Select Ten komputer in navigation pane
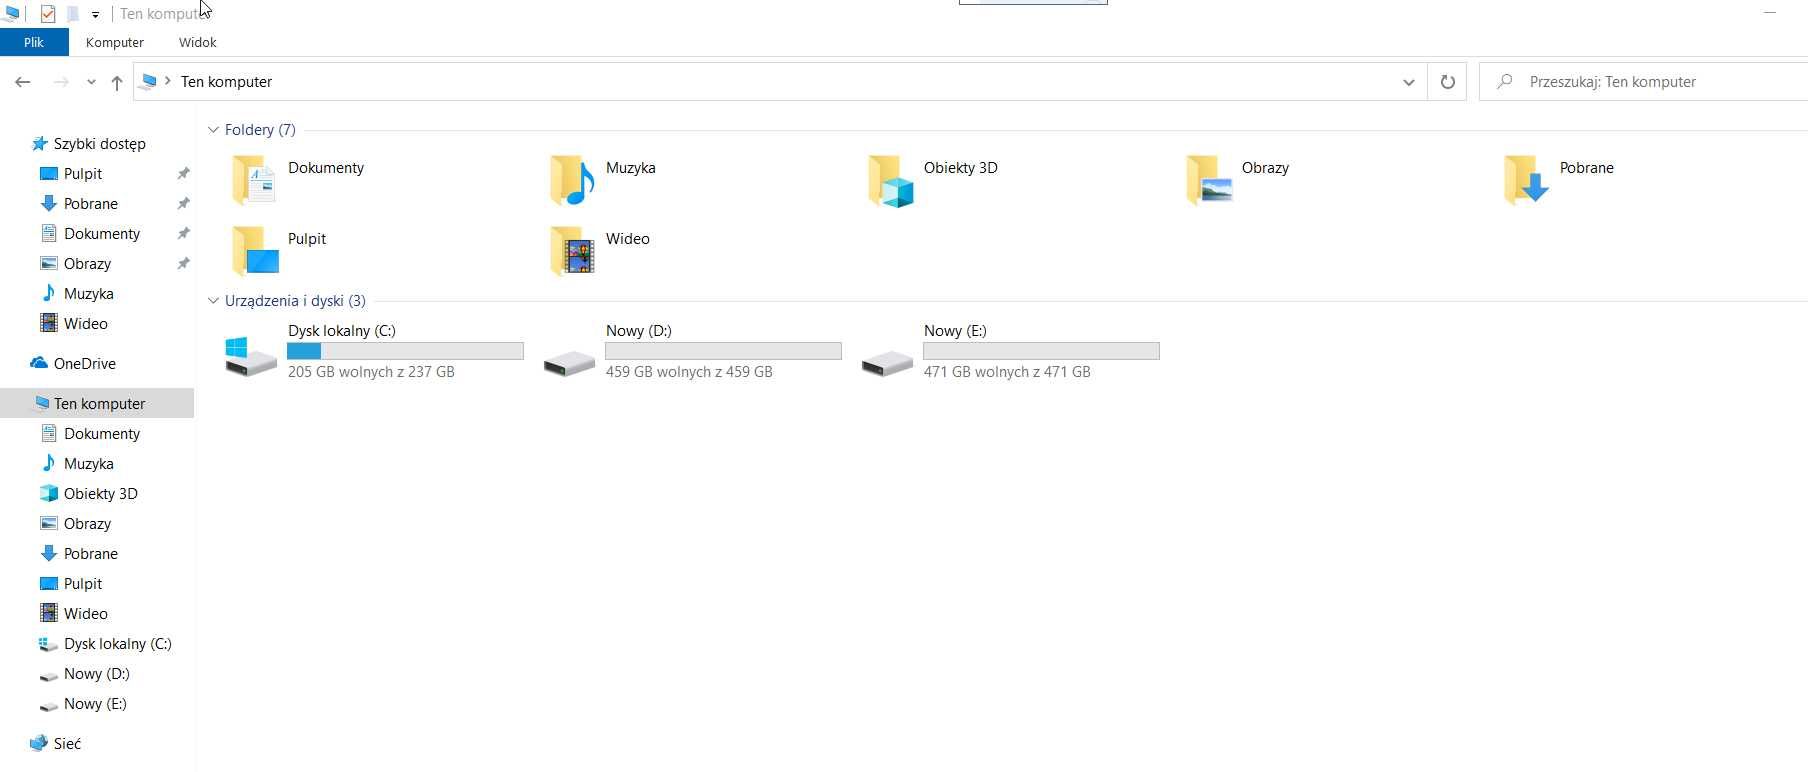The width and height of the screenshot is (1808, 772). (x=97, y=403)
